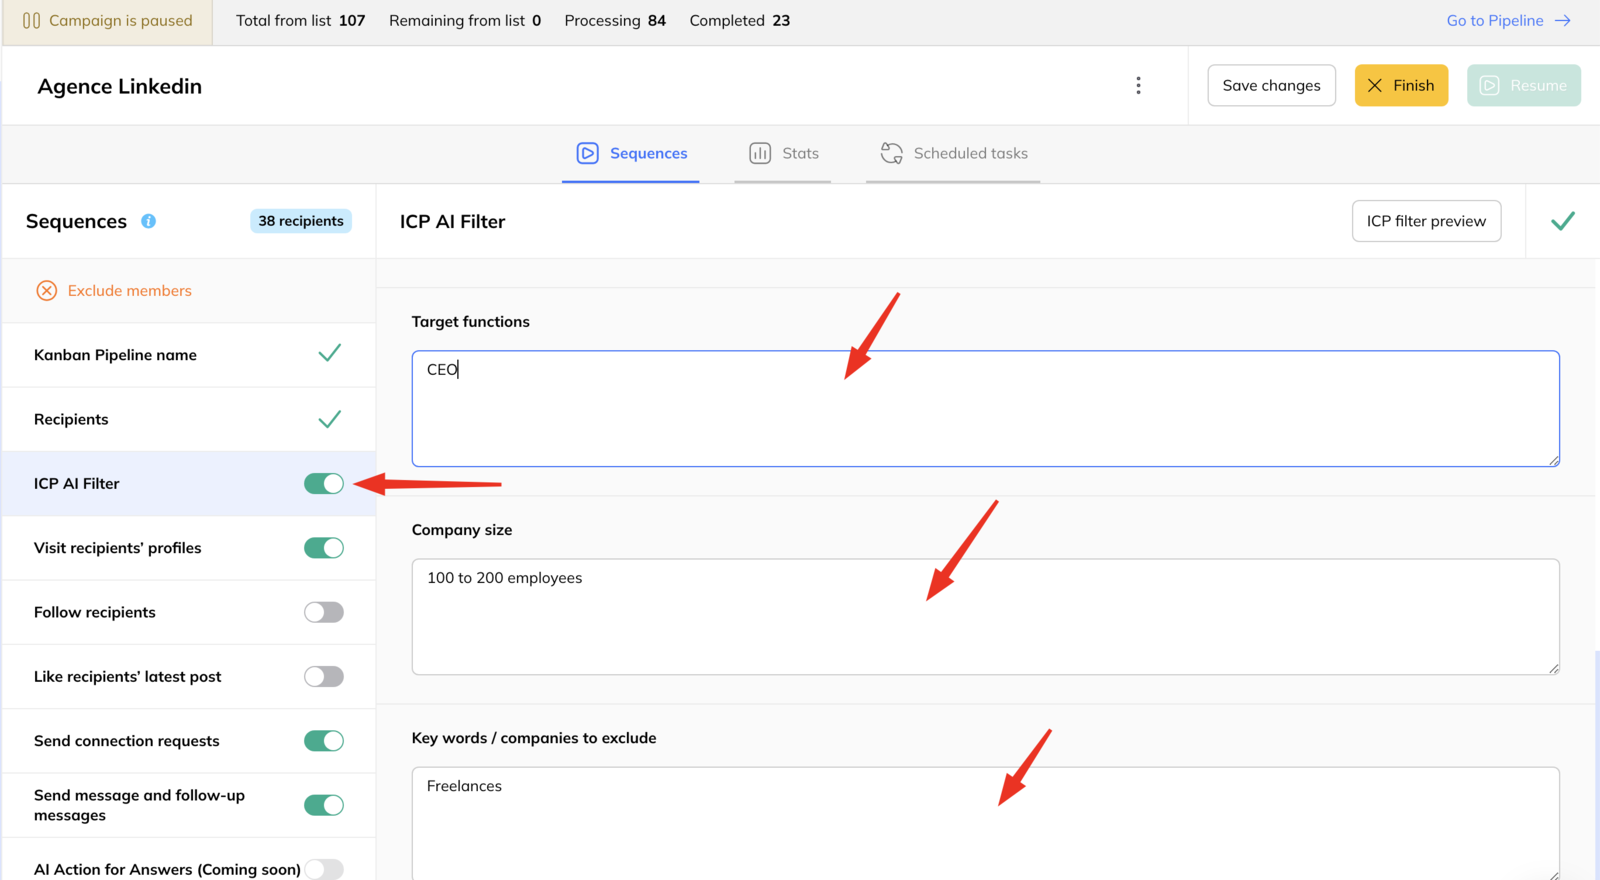Click the 38 recipients badge

pyautogui.click(x=301, y=221)
